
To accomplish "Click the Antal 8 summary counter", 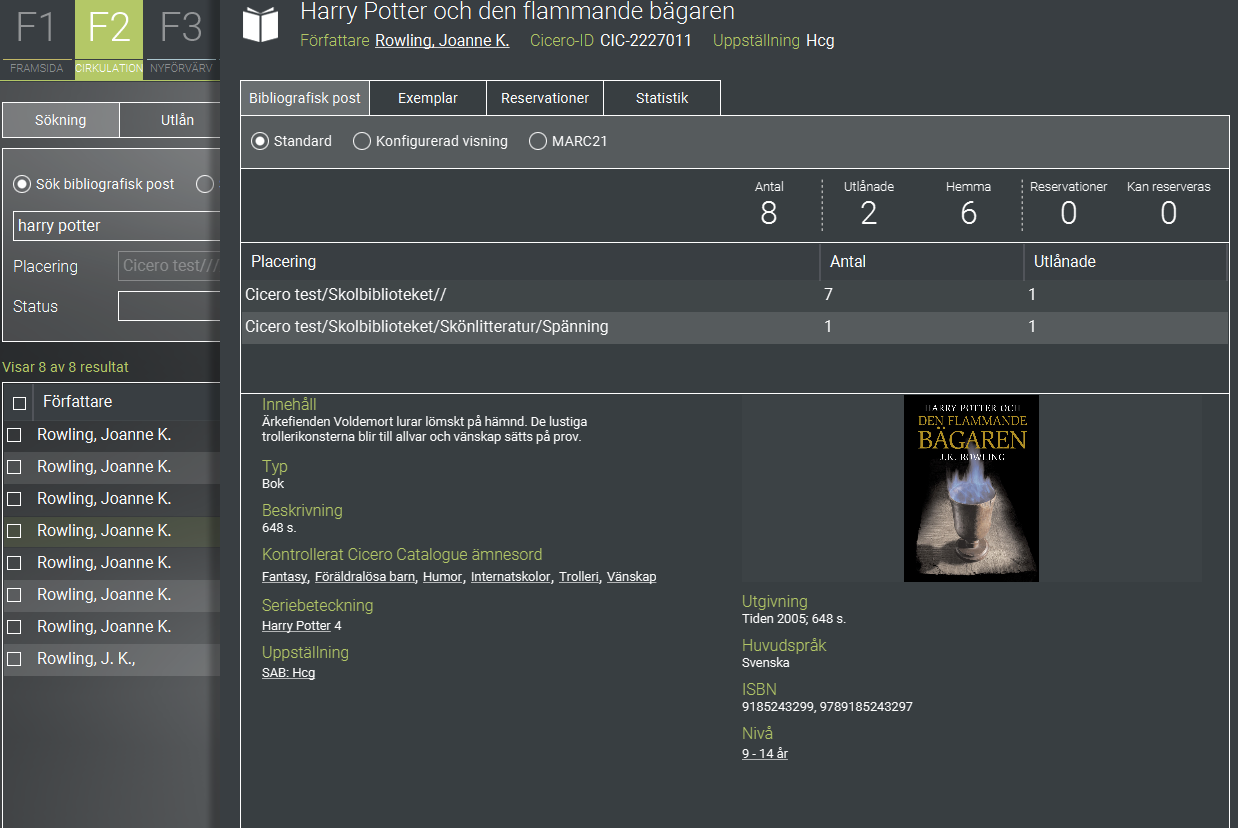I will 769,204.
